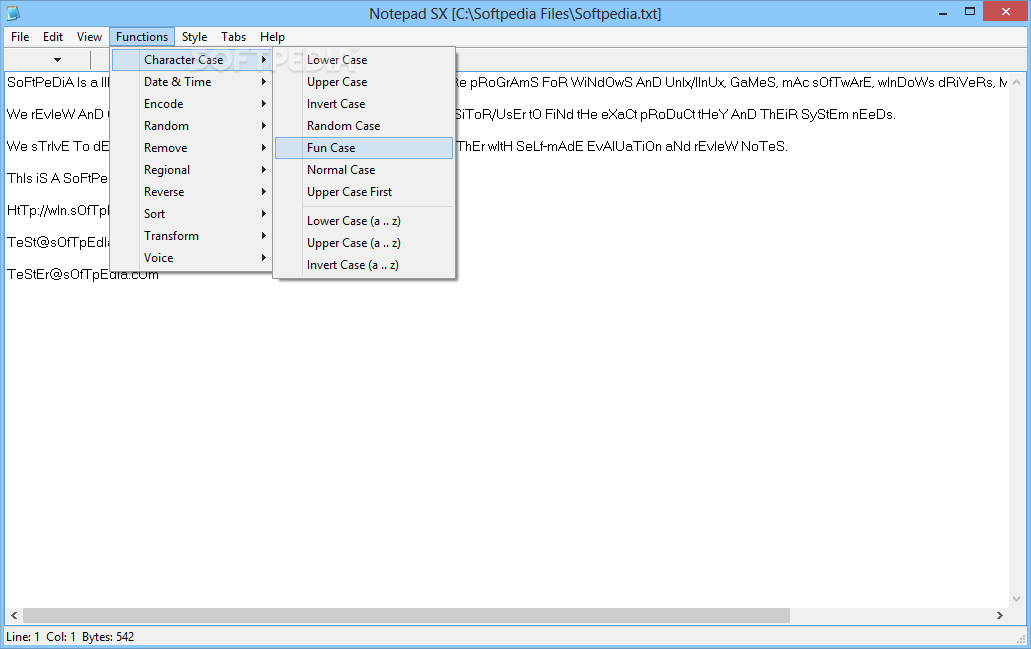1031x649 pixels.
Task: Select Upper Case (a .. z)
Action: point(364,243)
